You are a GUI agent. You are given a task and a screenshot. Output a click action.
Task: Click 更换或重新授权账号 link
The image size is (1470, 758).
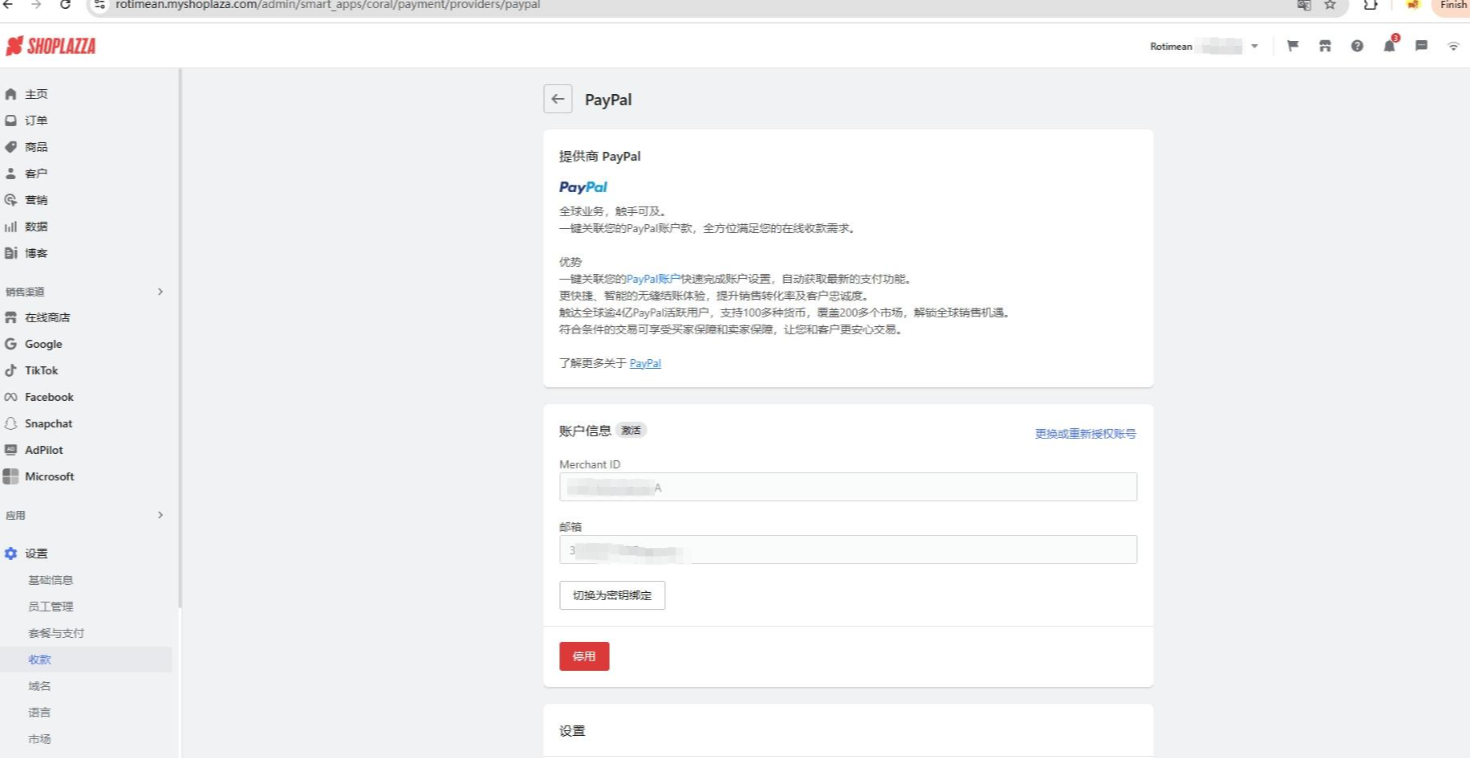[x=1085, y=434]
